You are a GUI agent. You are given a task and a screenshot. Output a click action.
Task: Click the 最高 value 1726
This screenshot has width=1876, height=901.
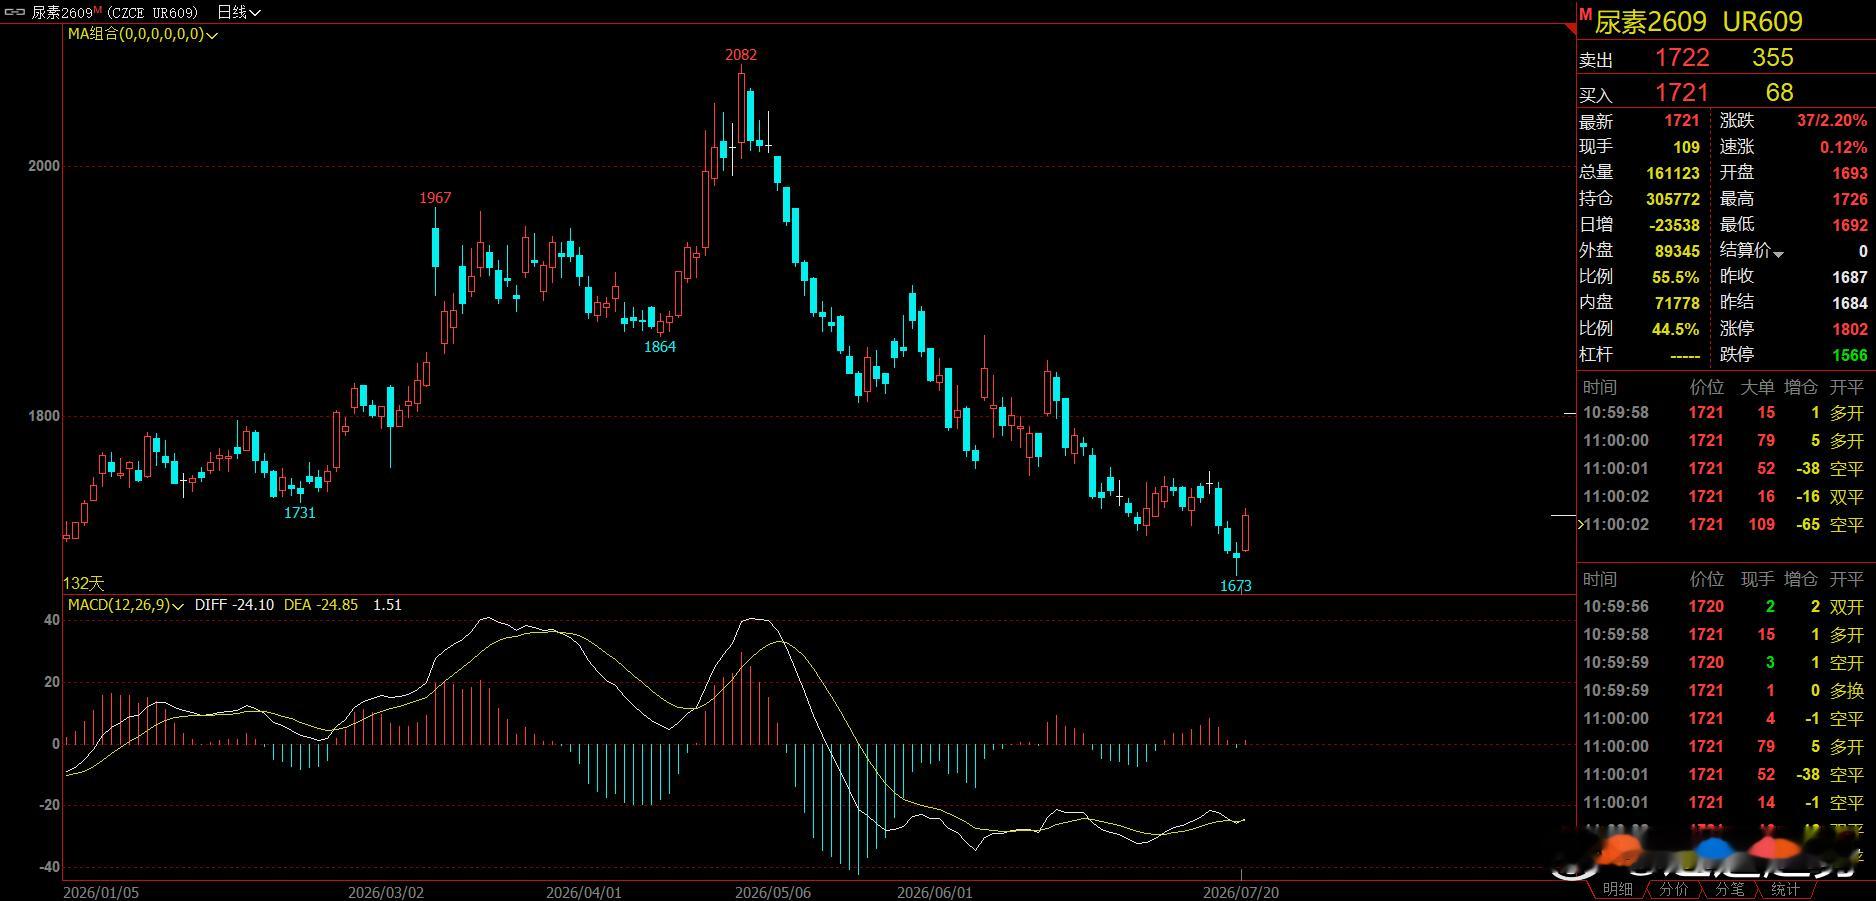(x=1849, y=199)
